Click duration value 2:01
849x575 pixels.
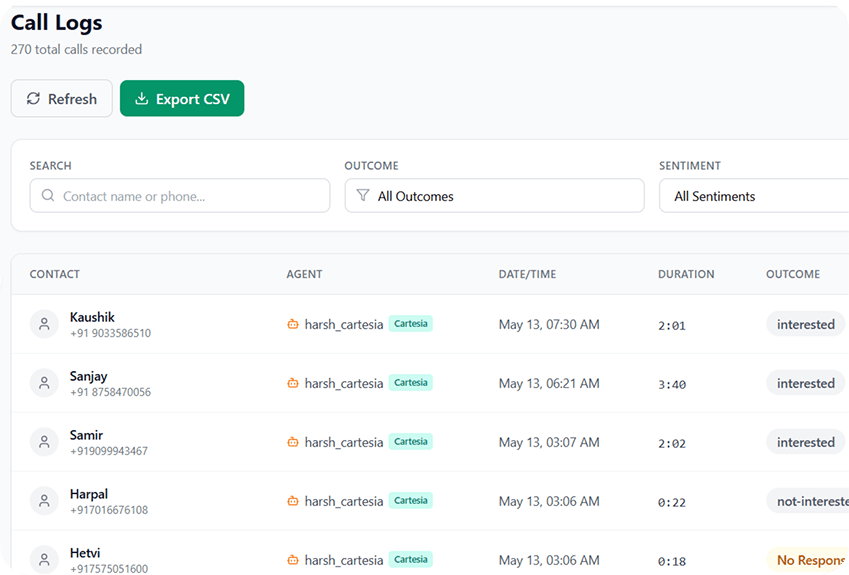(672, 325)
